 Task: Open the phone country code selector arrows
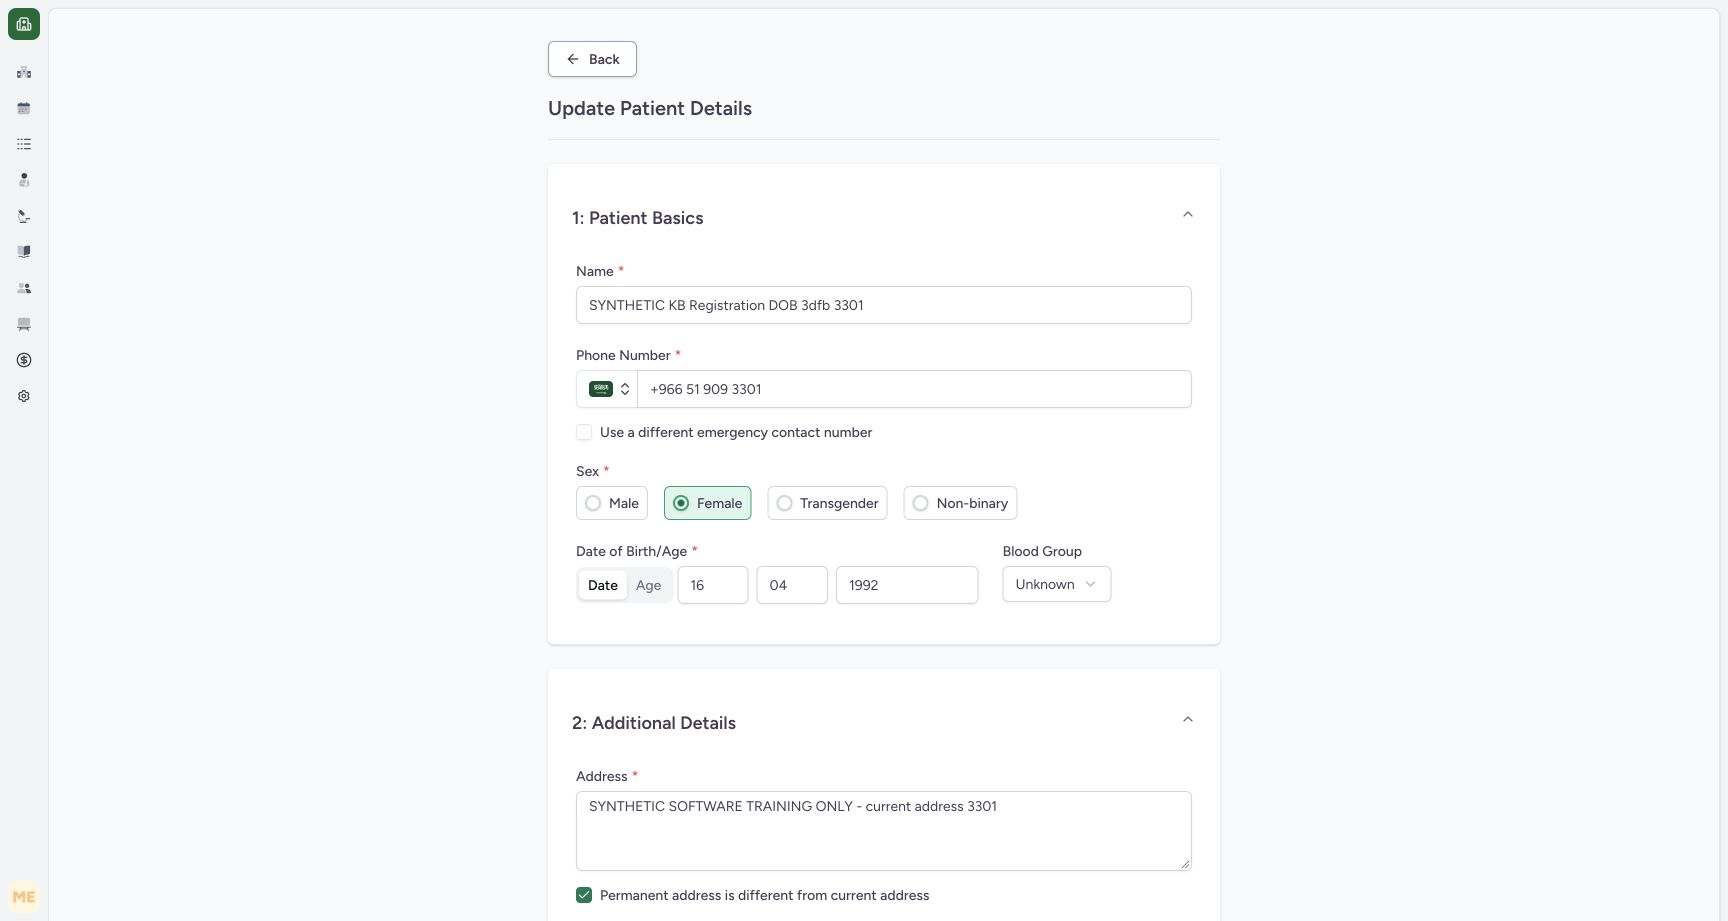click(x=625, y=389)
